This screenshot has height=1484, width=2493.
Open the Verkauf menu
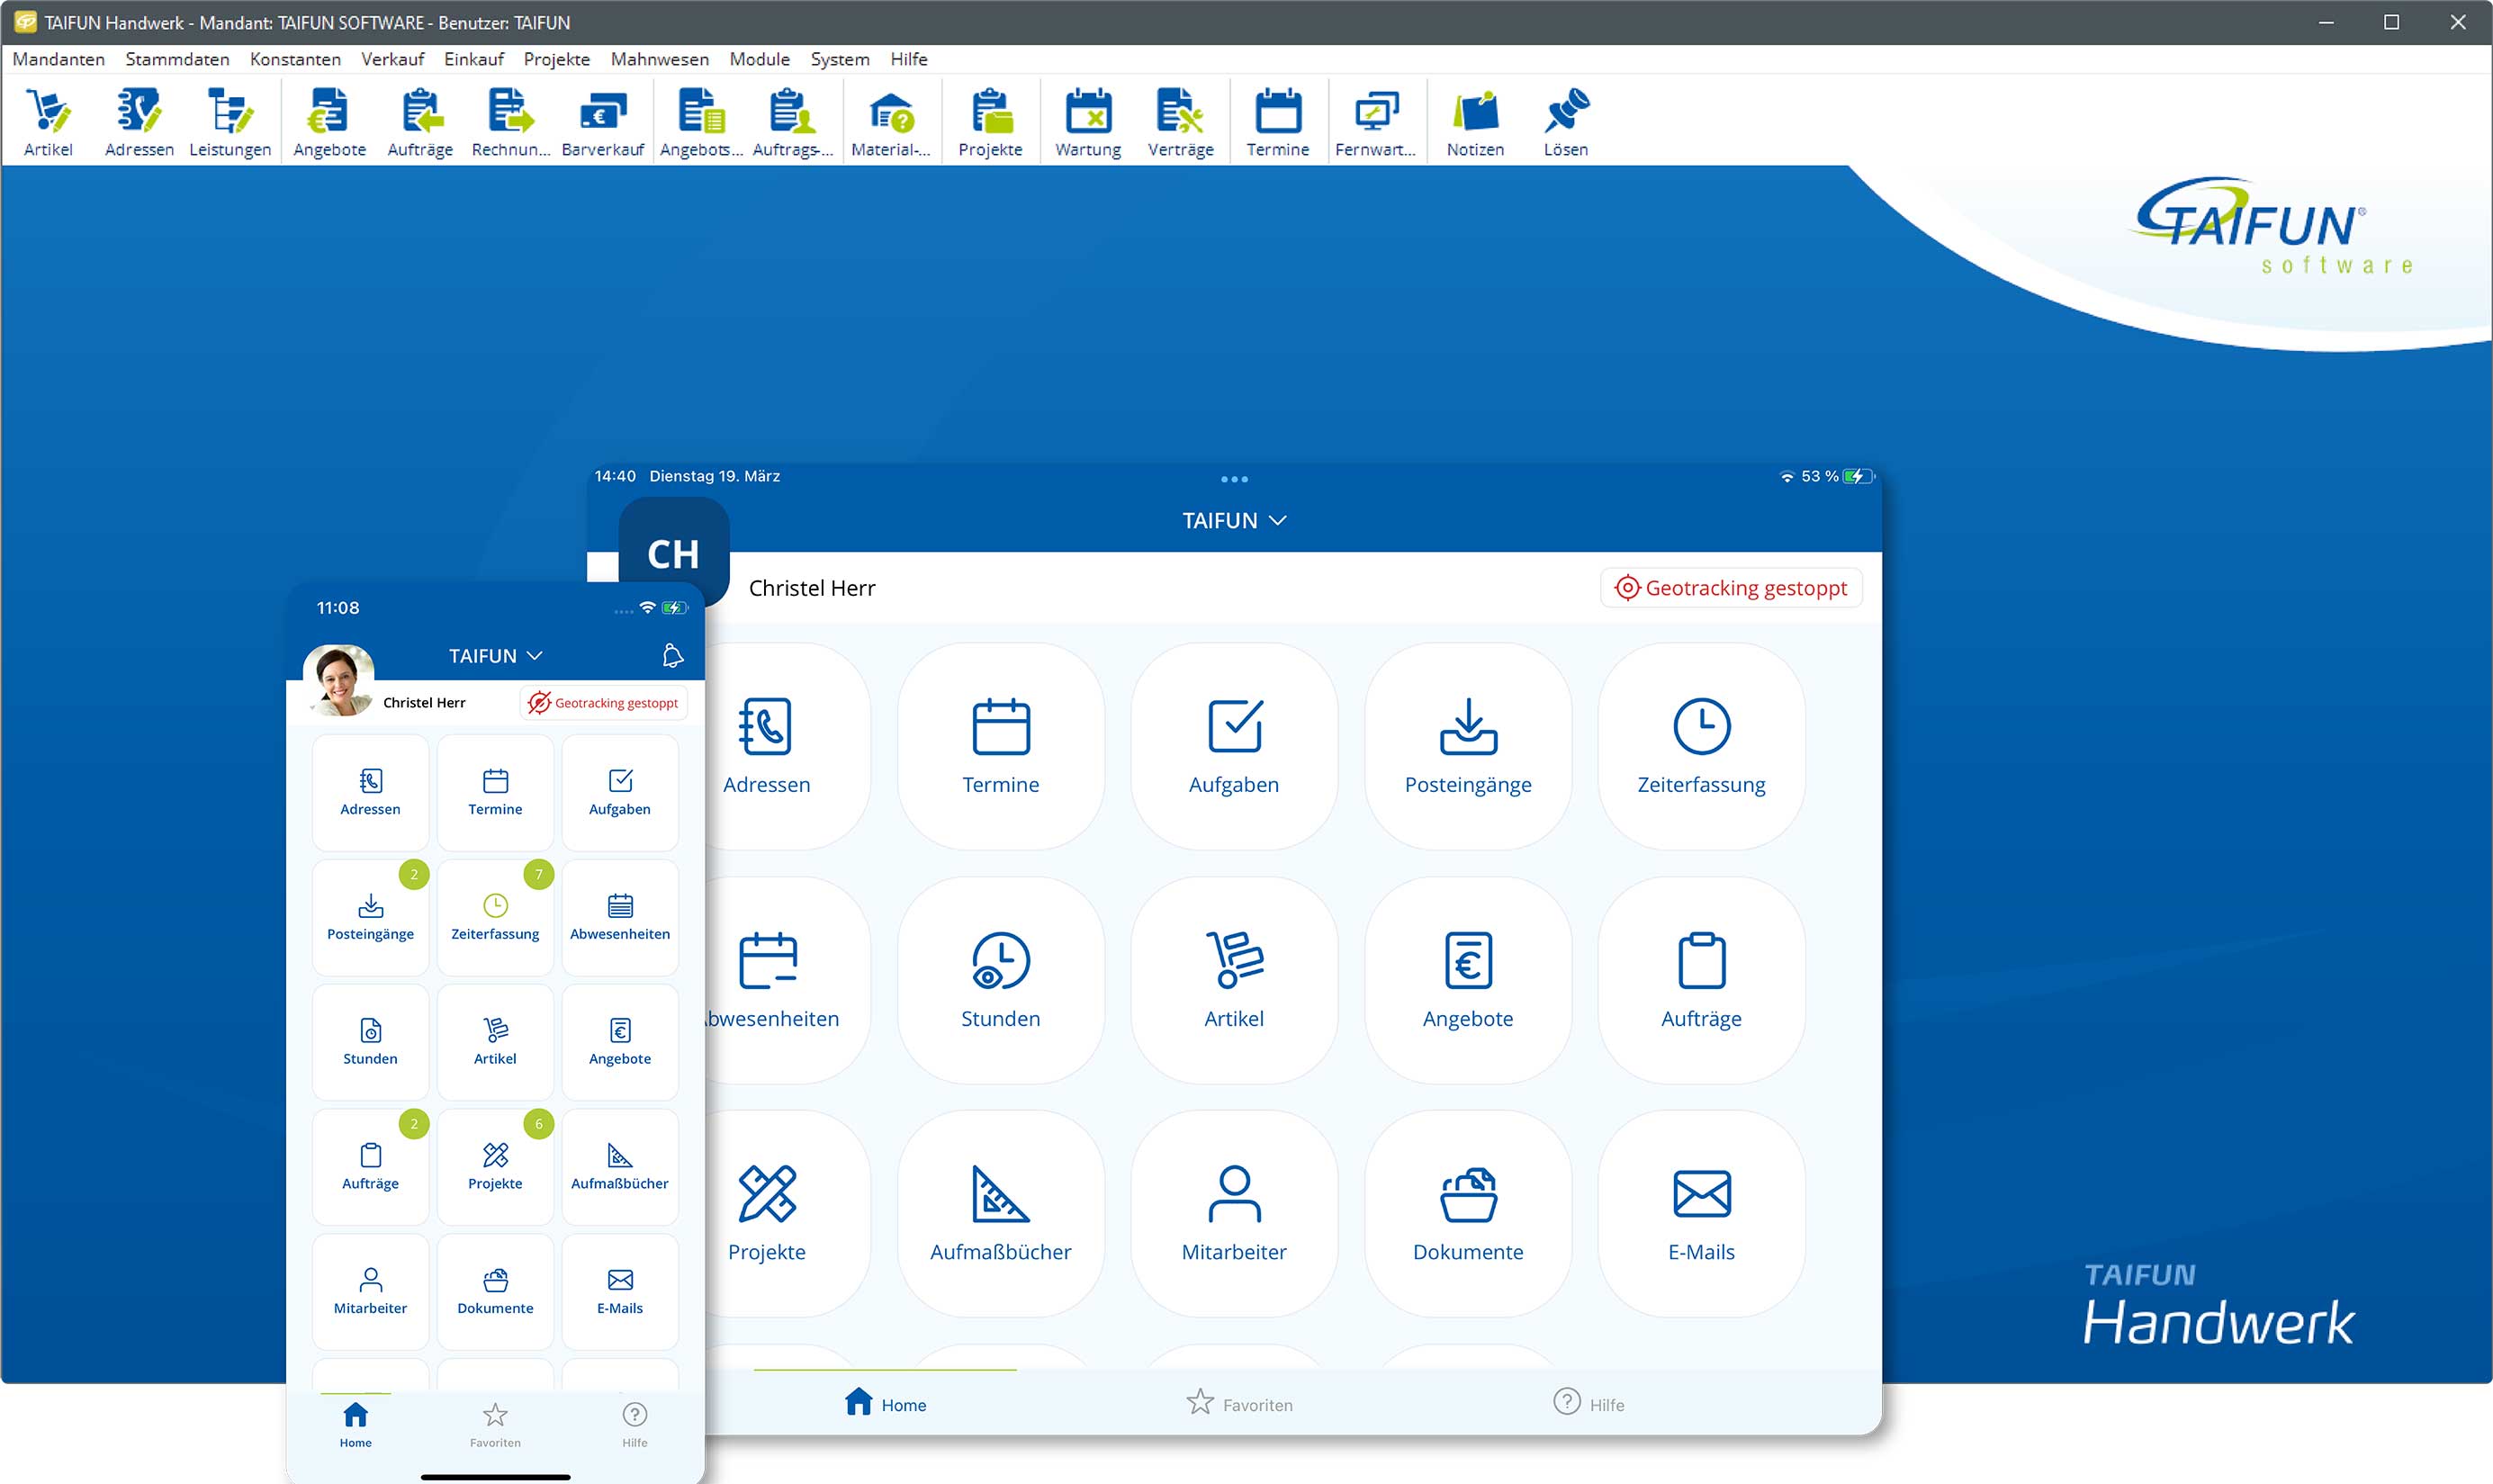392,59
